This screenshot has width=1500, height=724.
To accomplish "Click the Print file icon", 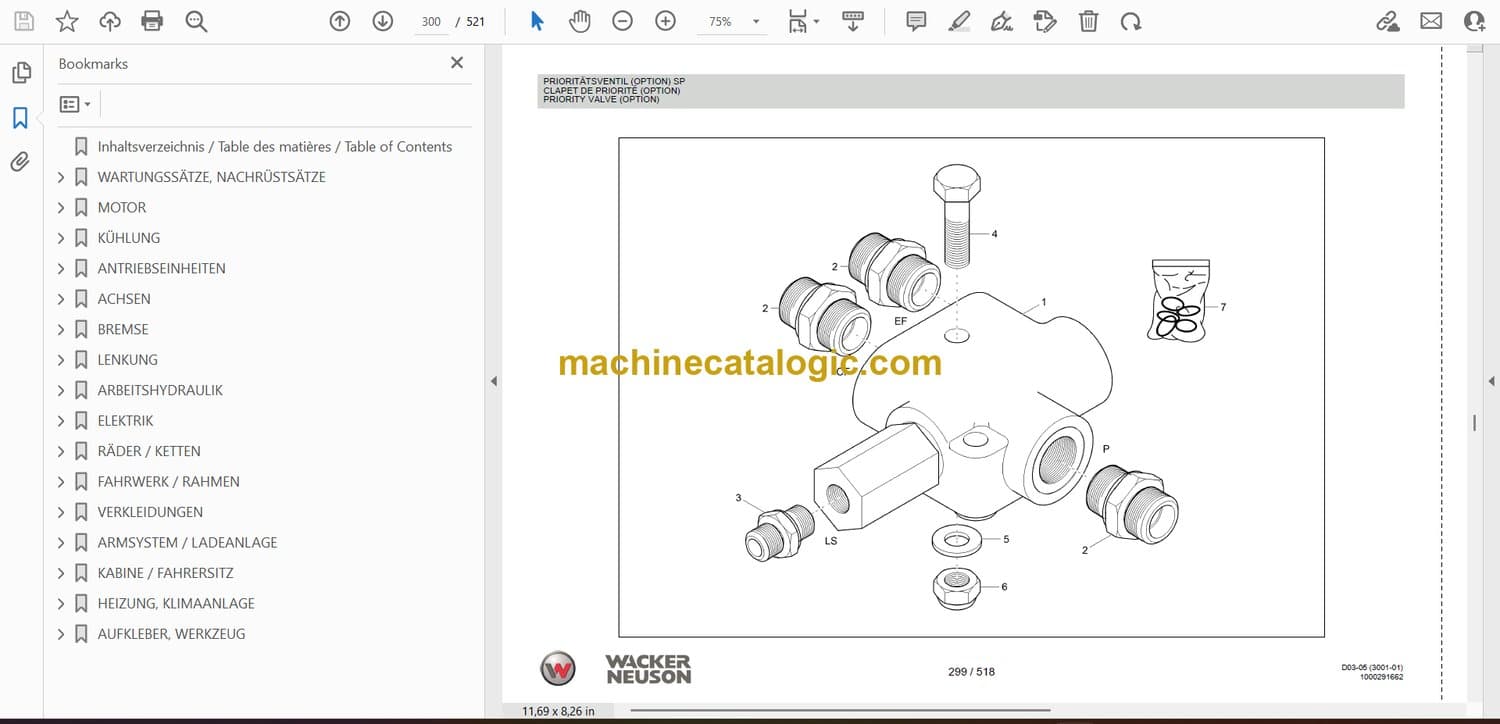I will point(152,21).
